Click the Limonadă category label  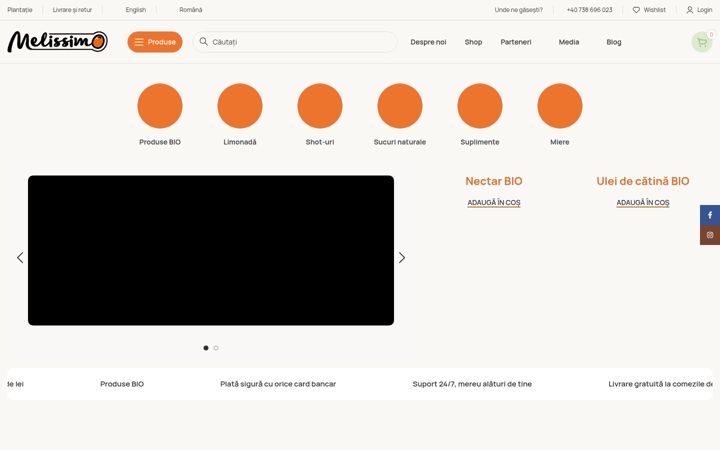[x=240, y=142]
